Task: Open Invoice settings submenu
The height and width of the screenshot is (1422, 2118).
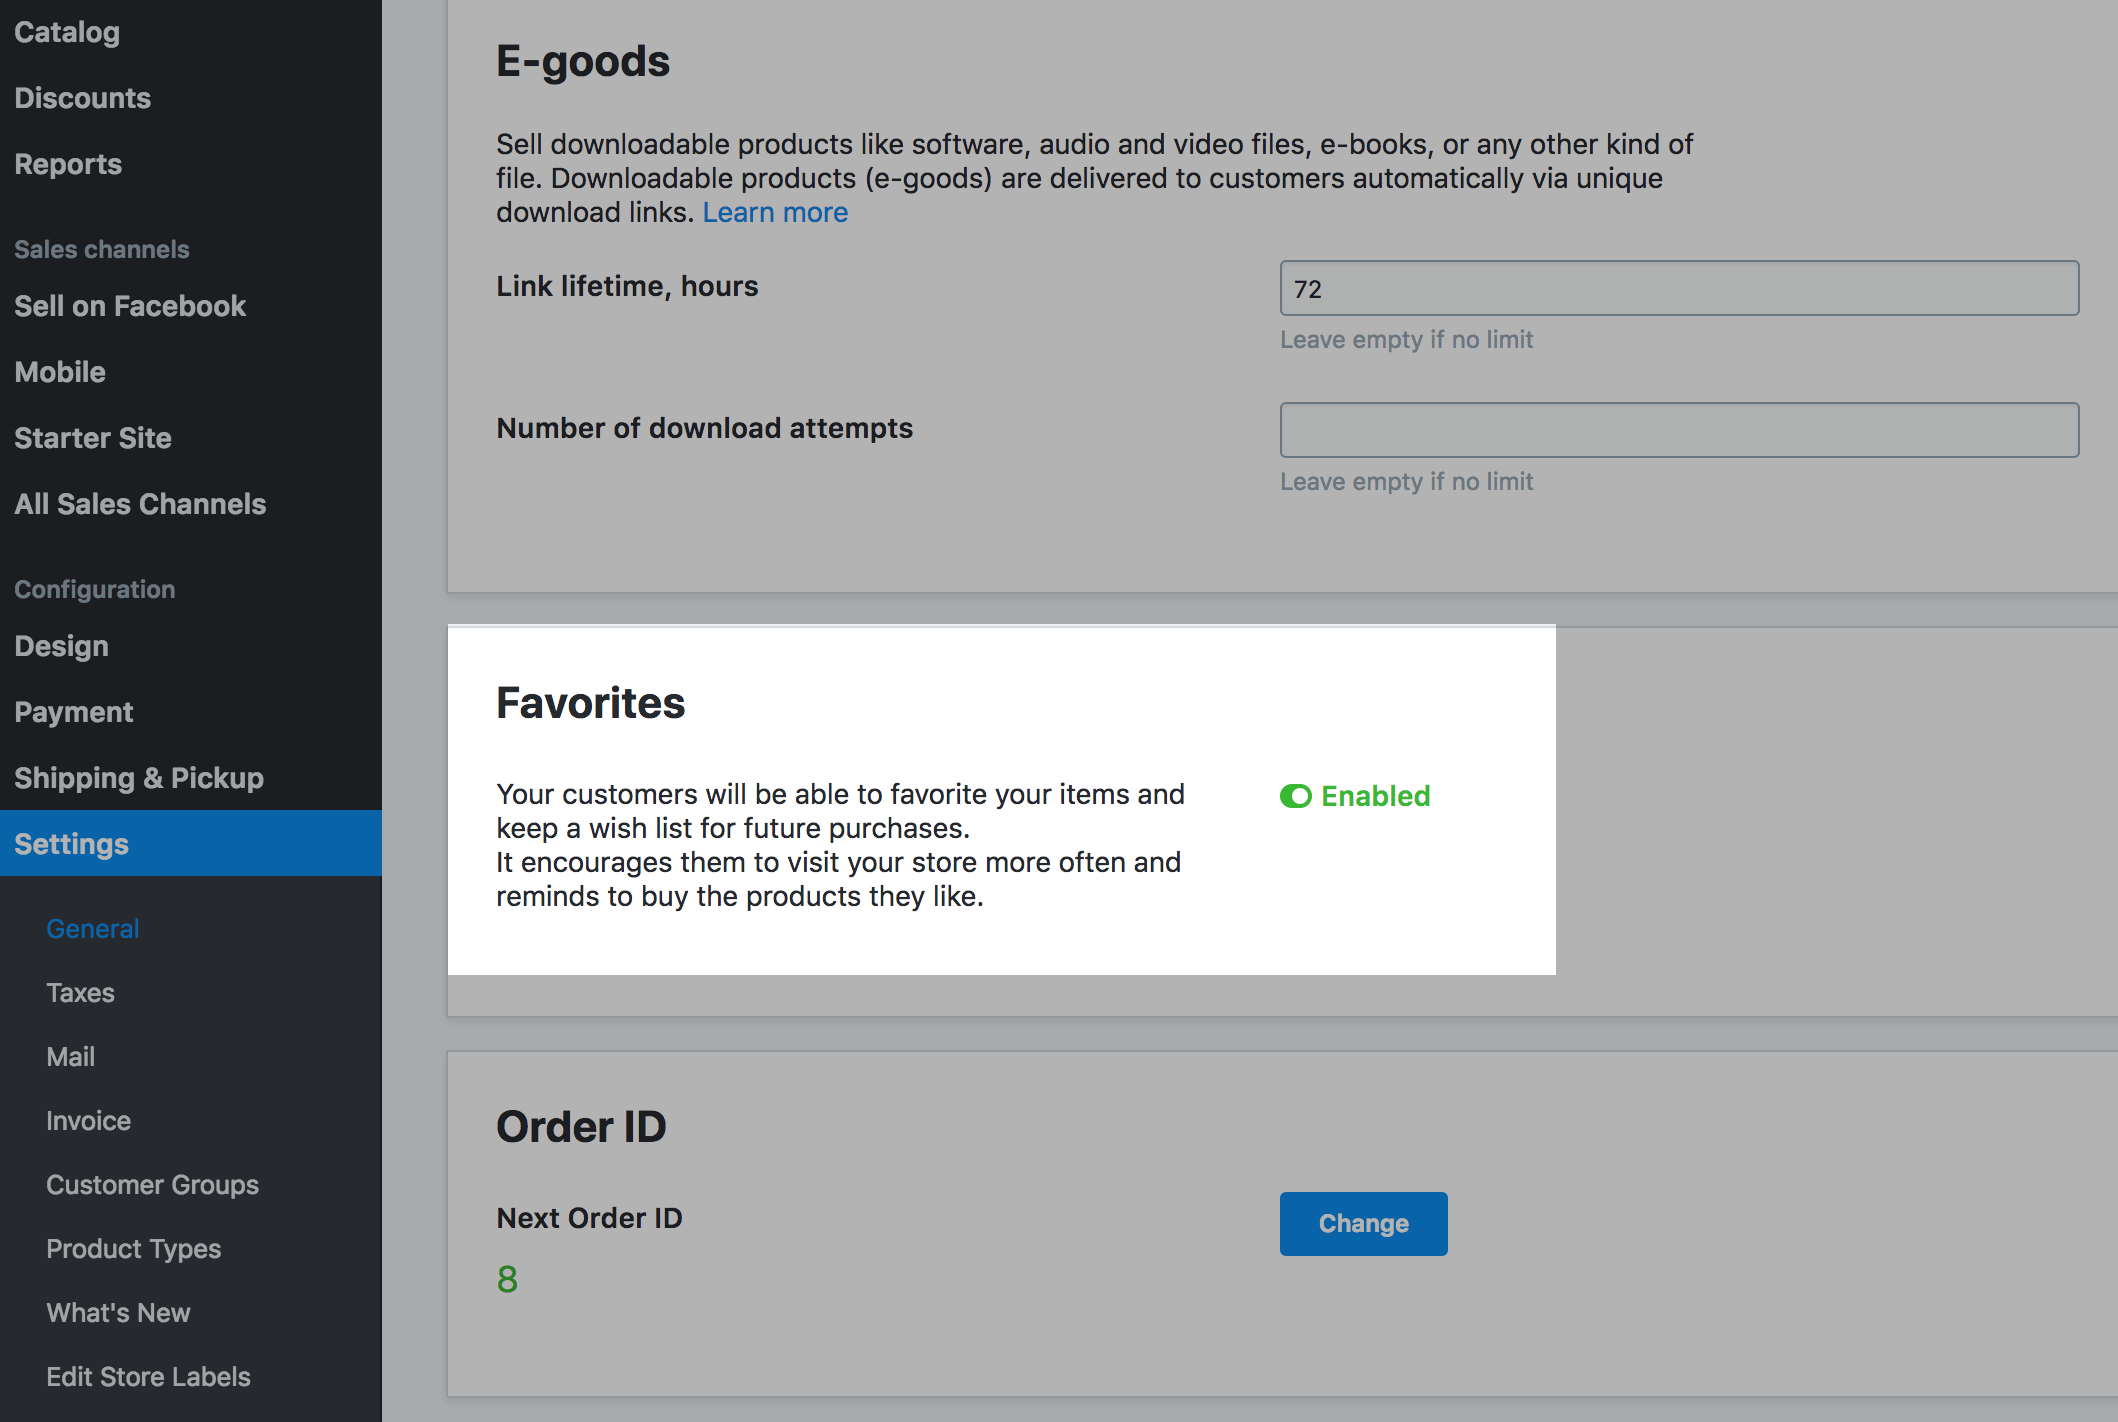Action: pyautogui.click(x=88, y=1121)
